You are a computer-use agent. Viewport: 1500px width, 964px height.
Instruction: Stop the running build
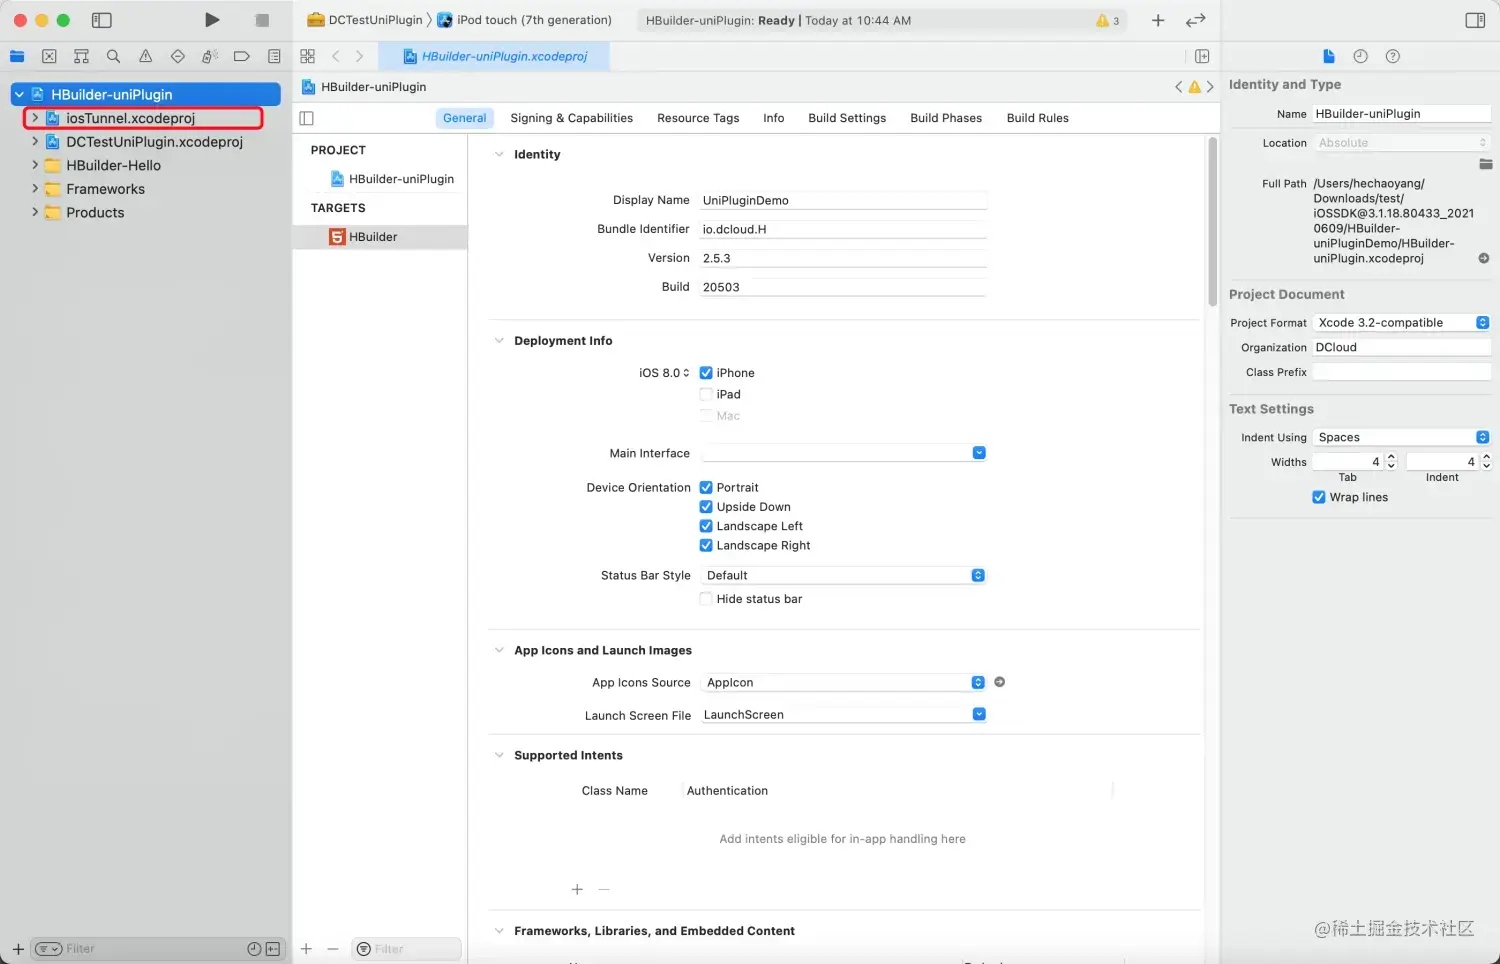tap(262, 20)
